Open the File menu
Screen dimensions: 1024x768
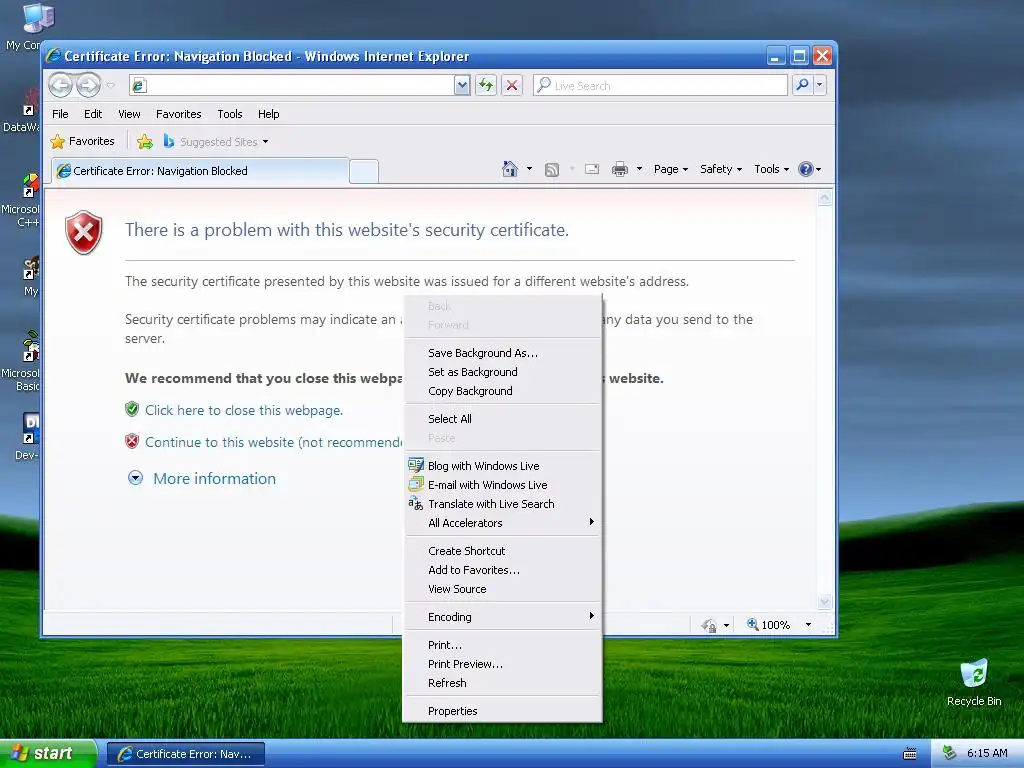click(60, 114)
